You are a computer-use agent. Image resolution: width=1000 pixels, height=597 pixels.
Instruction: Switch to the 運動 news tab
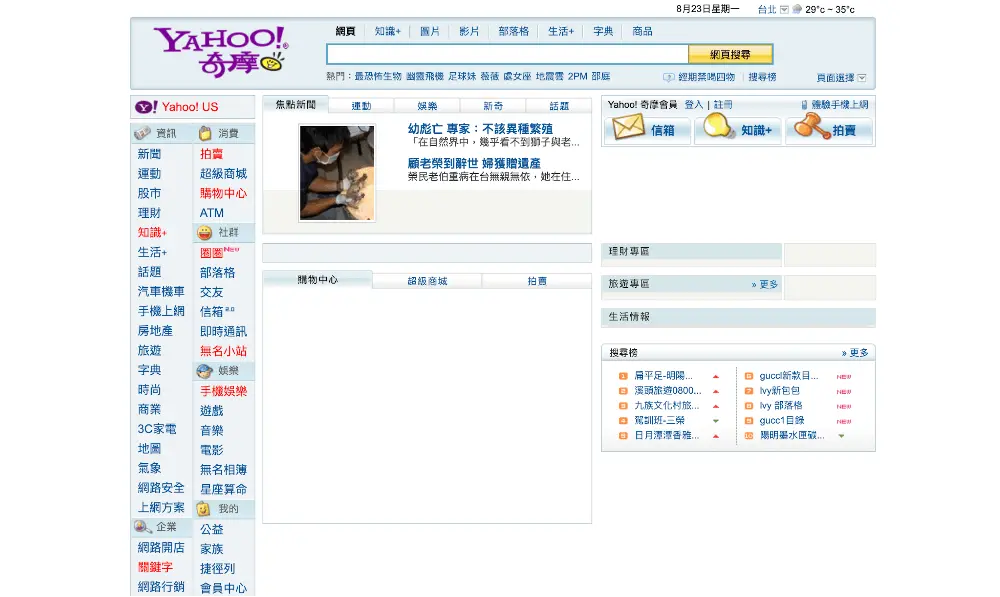[x=362, y=106]
